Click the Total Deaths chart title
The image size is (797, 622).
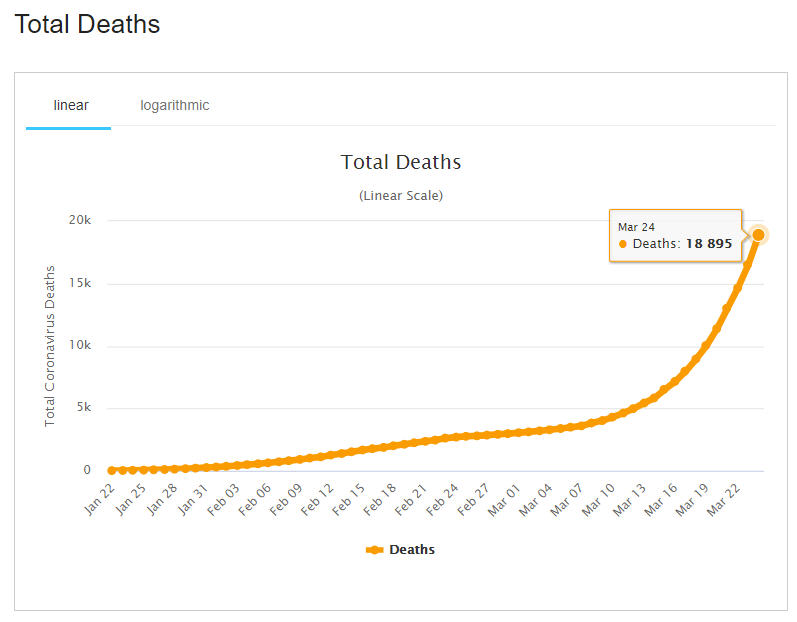click(400, 162)
